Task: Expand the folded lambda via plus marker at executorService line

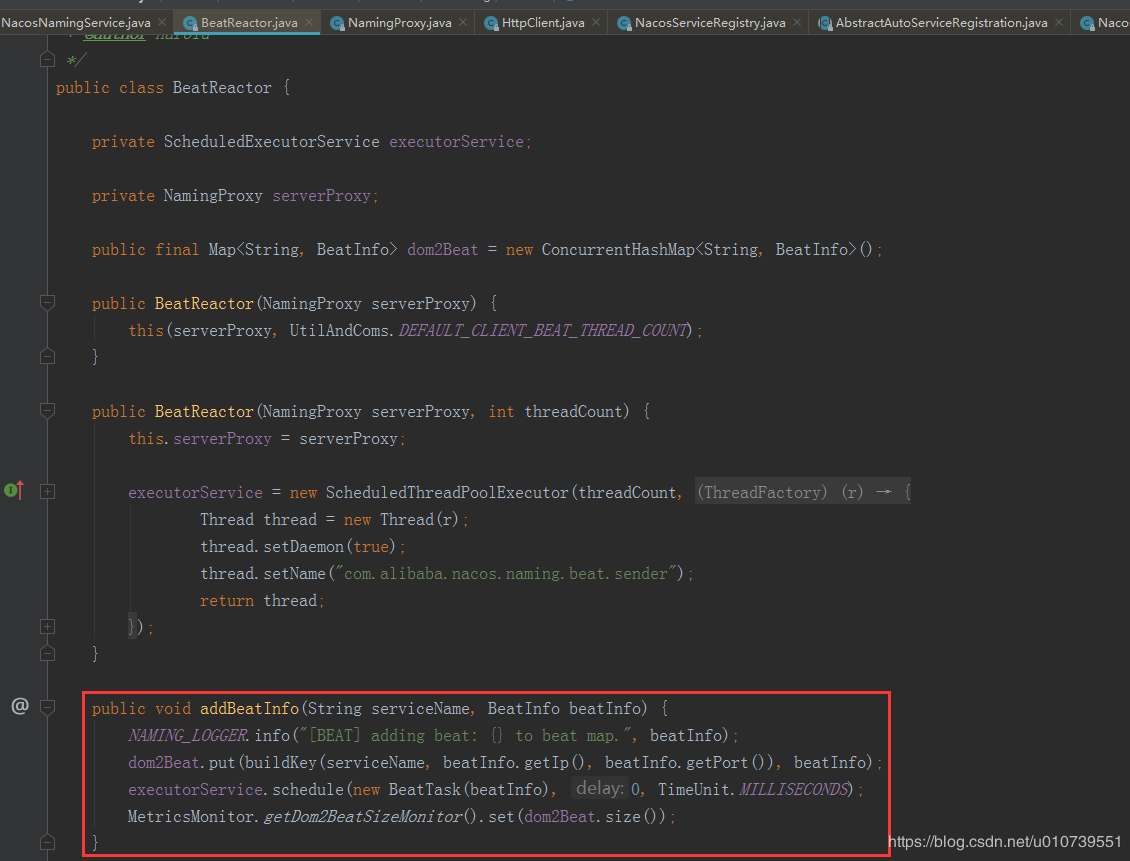Action: pyautogui.click(x=48, y=492)
